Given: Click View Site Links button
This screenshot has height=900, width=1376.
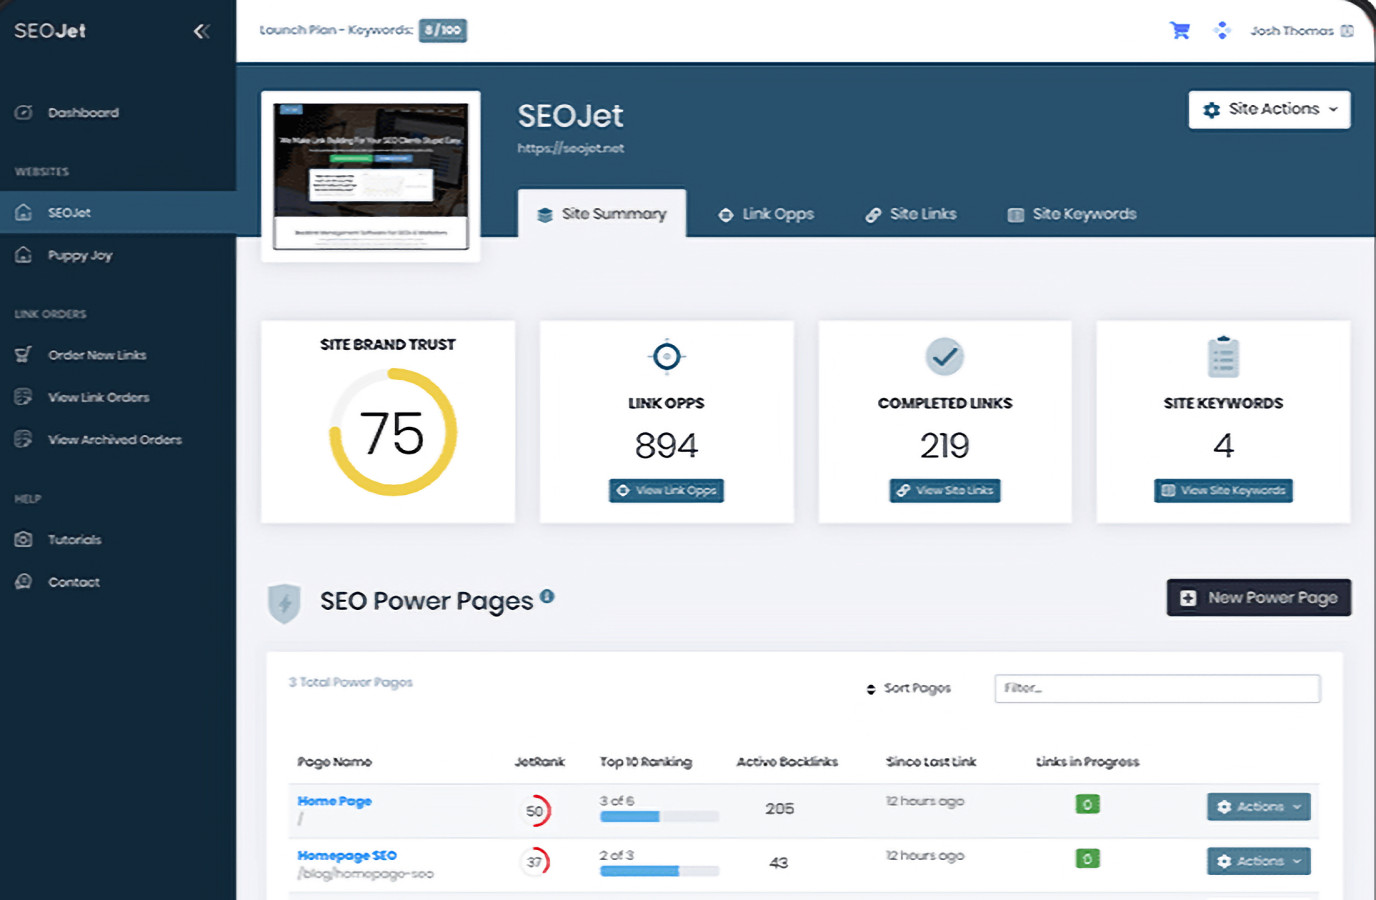Looking at the screenshot, I should click(945, 490).
